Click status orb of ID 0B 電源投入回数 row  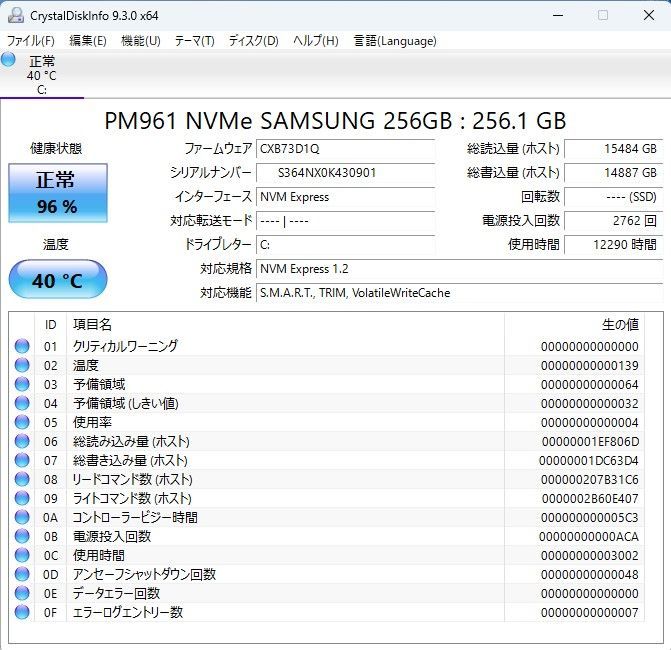click(x=22, y=536)
